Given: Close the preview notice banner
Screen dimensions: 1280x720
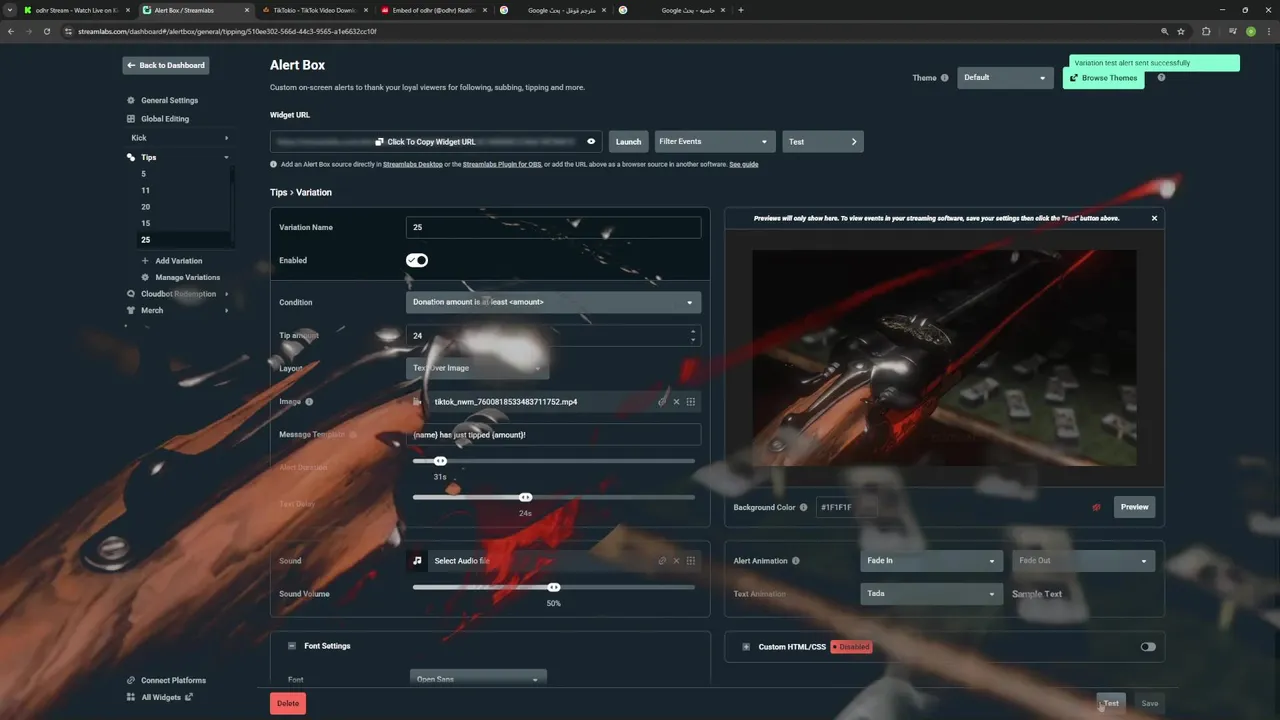Looking at the screenshot, I should tap(1154, 218).
